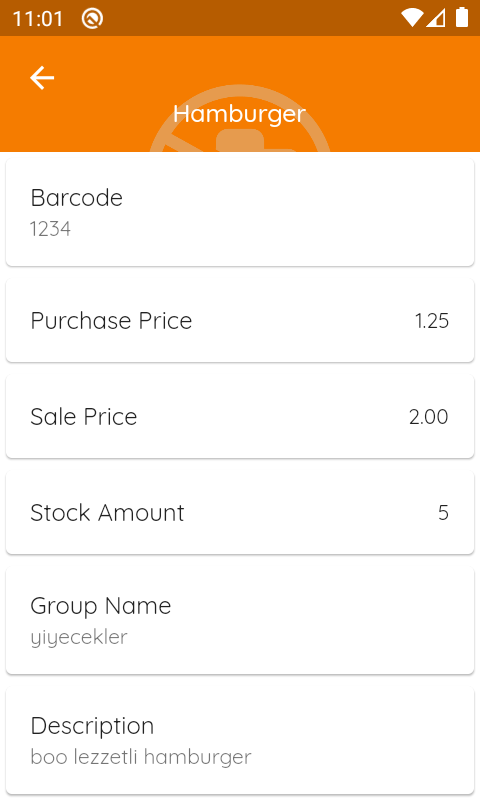
Task: Tap the Wi-Fi status icon
Action: (x=412, y=18)
